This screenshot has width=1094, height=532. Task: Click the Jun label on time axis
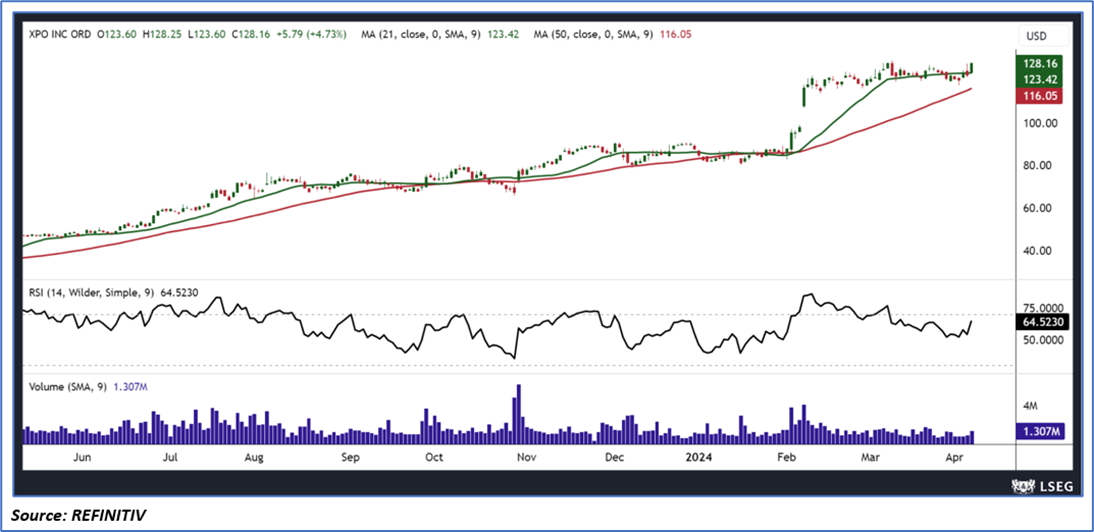pos(82,458)
